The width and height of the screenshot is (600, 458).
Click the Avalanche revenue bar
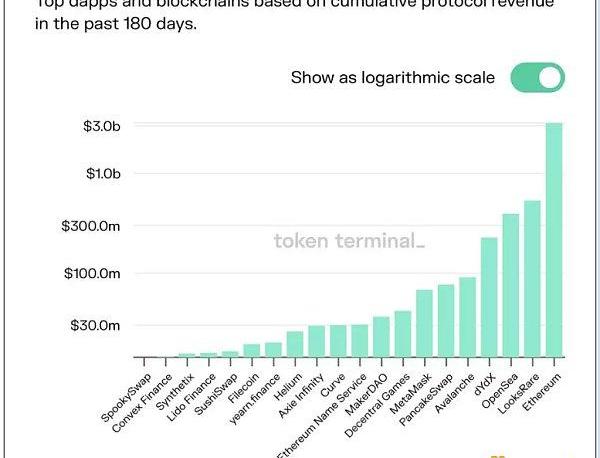tap(467, 317)
